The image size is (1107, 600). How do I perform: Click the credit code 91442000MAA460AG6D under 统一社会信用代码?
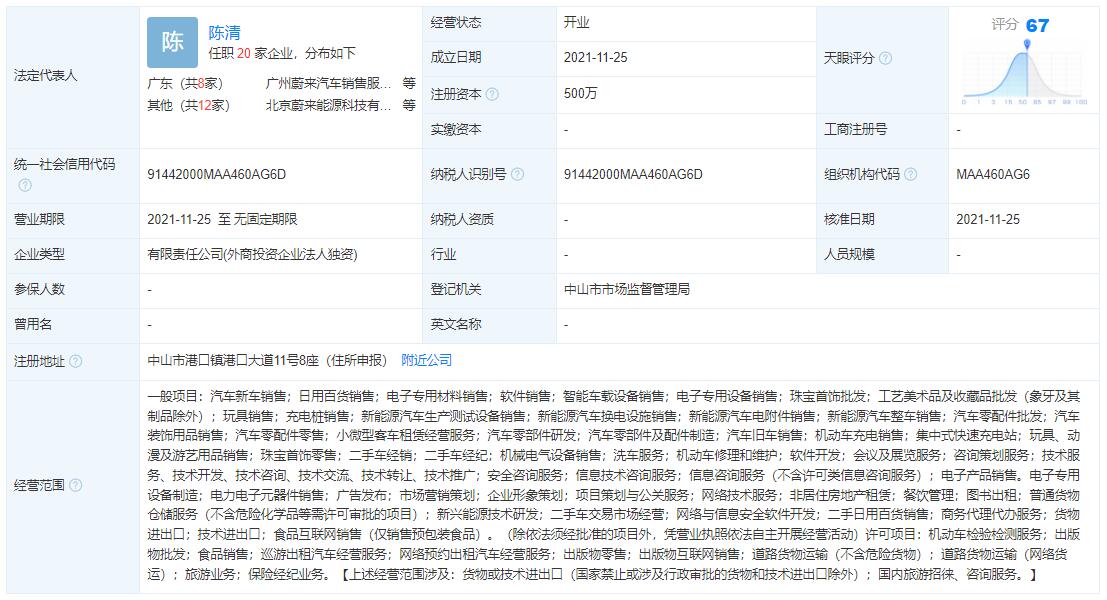tap(216, 174)
